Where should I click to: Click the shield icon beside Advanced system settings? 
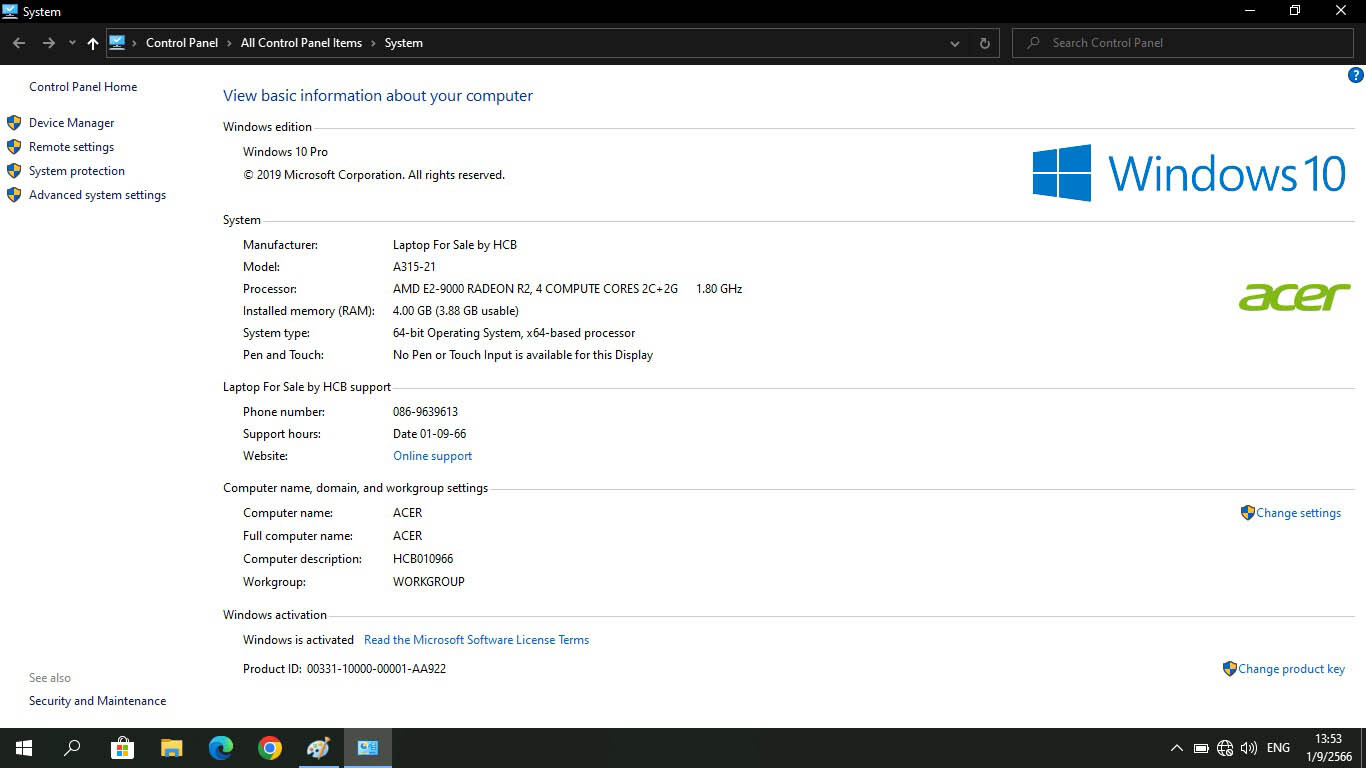coord(14,195)
